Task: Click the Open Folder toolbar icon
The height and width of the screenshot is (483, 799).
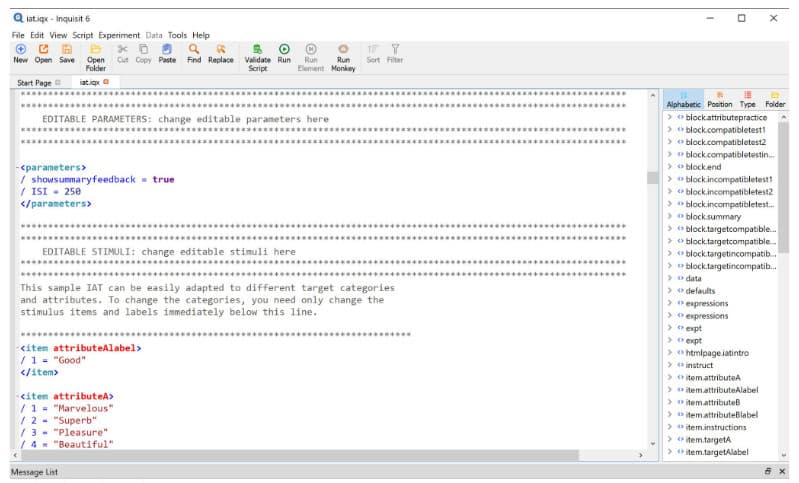Action: tap(95, 49)
